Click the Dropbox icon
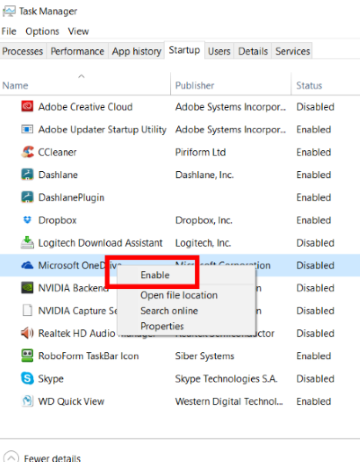360x462 pixels. pos(27,220)
